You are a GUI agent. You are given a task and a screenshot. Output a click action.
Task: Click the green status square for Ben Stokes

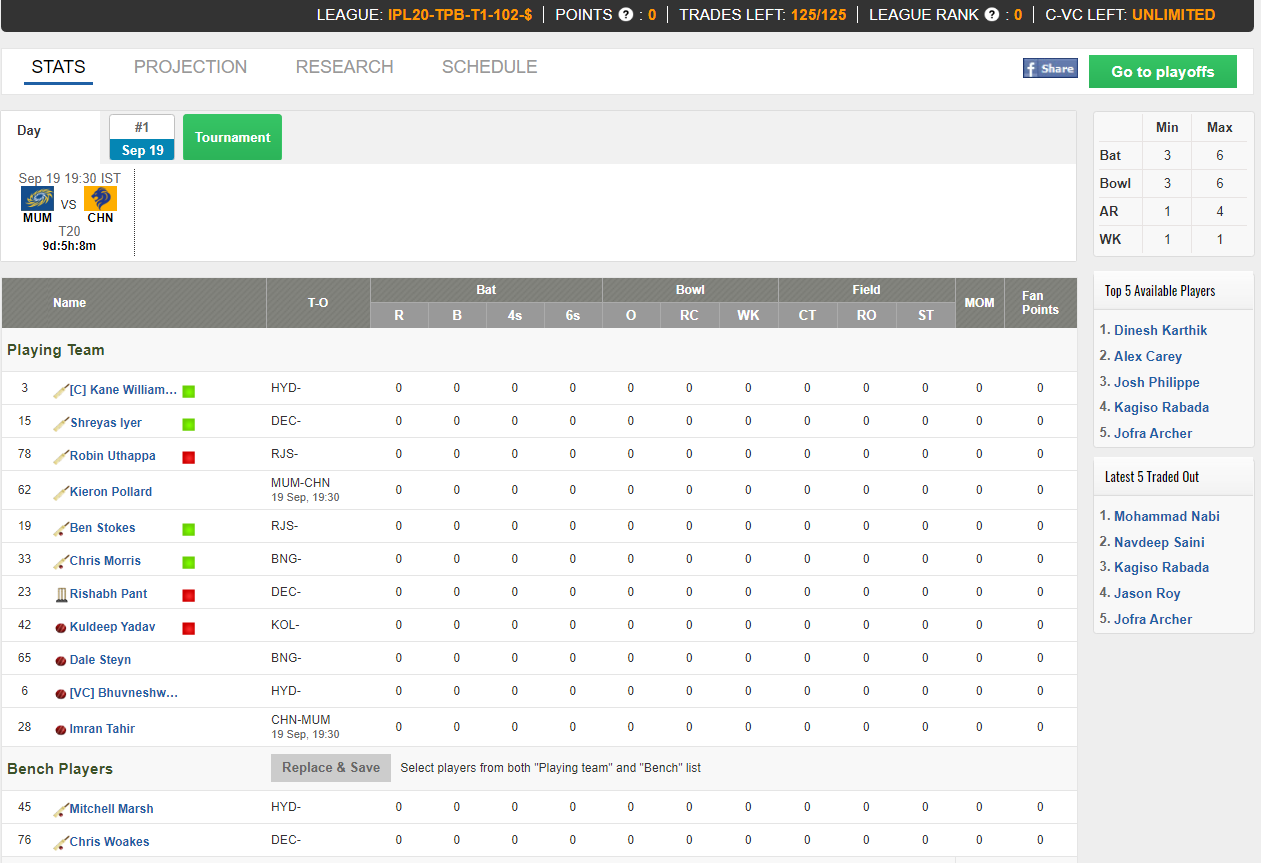(x=188, y=529)
